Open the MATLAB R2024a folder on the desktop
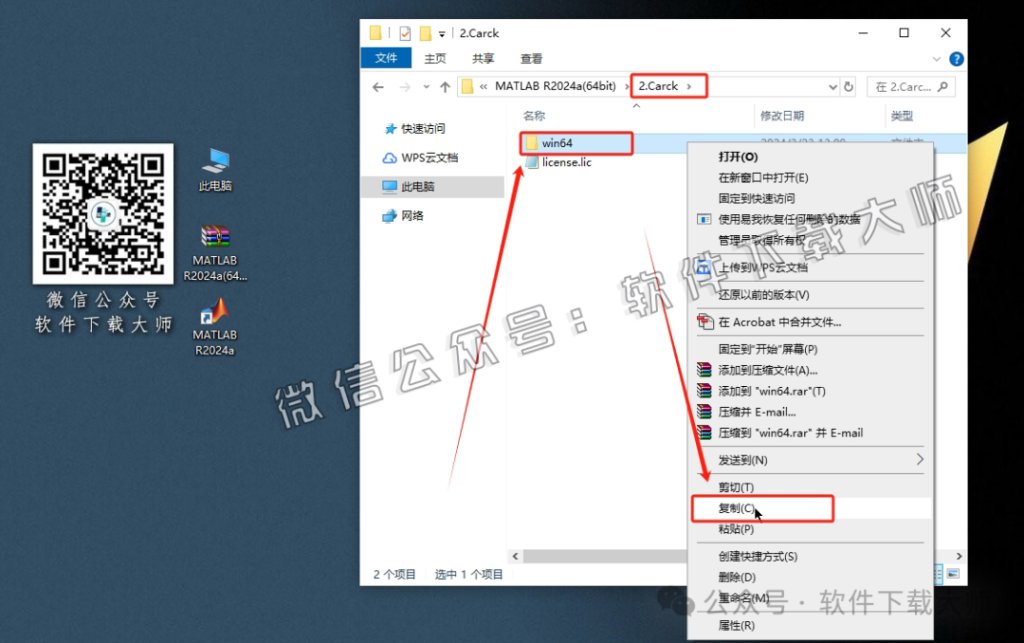 tap(213, 325)
